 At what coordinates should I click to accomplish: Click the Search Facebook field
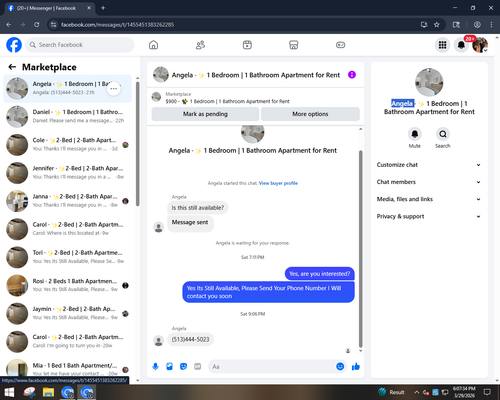tap(80, 45)
